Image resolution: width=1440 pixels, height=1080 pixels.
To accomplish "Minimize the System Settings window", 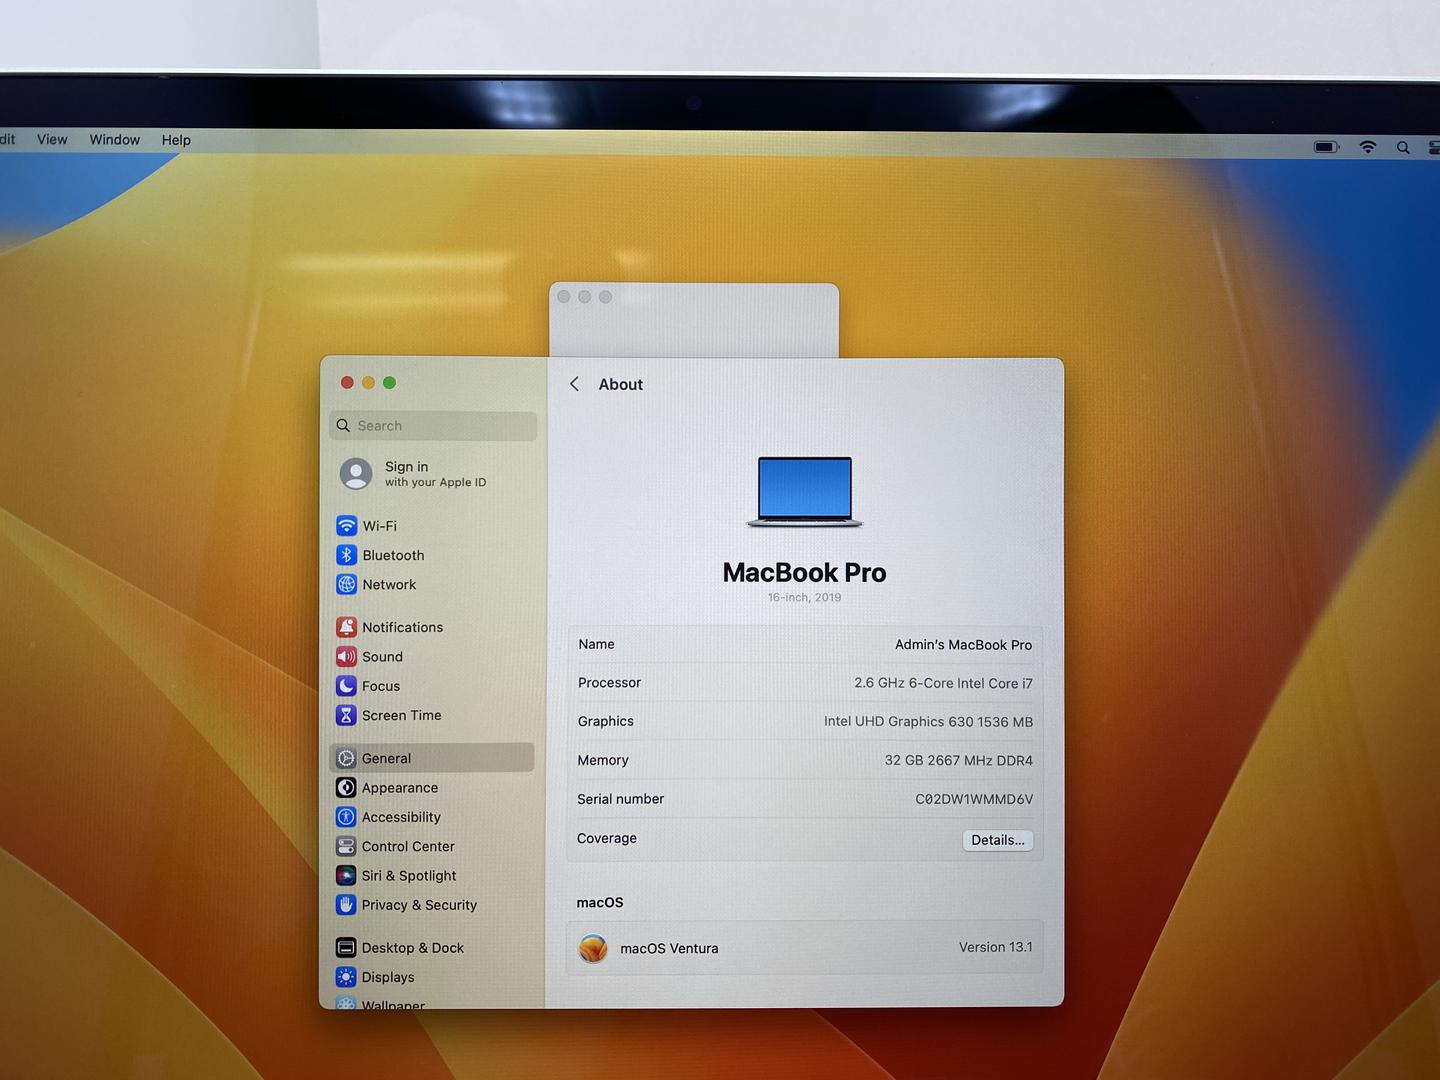I will [368, 383].
